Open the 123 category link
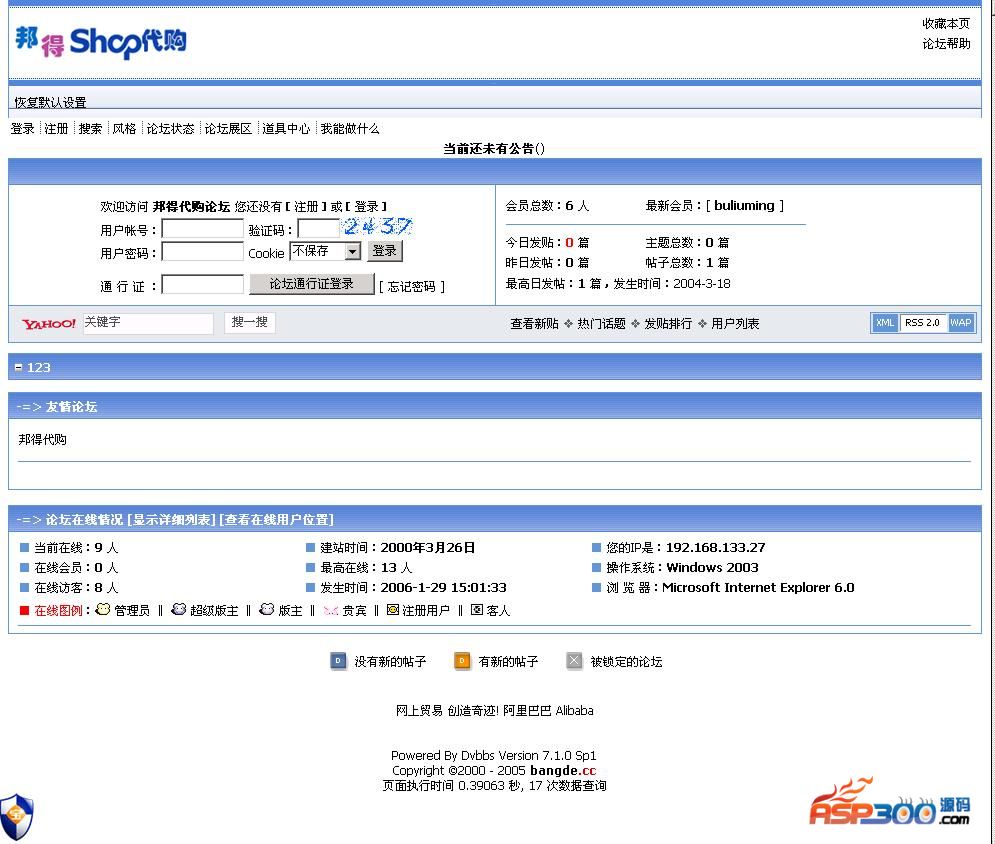 point(39,367)
